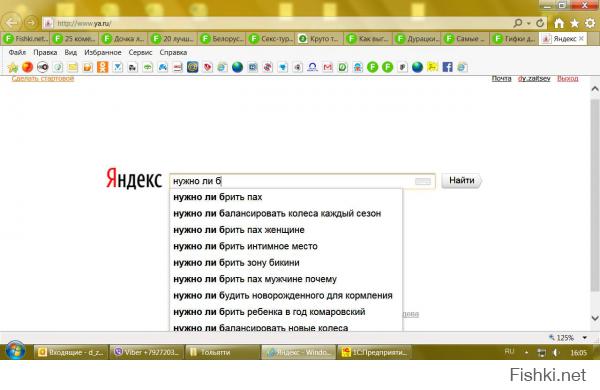Open Favorites star icon at top right
The image size is (600, 390).
click(574, 23)
